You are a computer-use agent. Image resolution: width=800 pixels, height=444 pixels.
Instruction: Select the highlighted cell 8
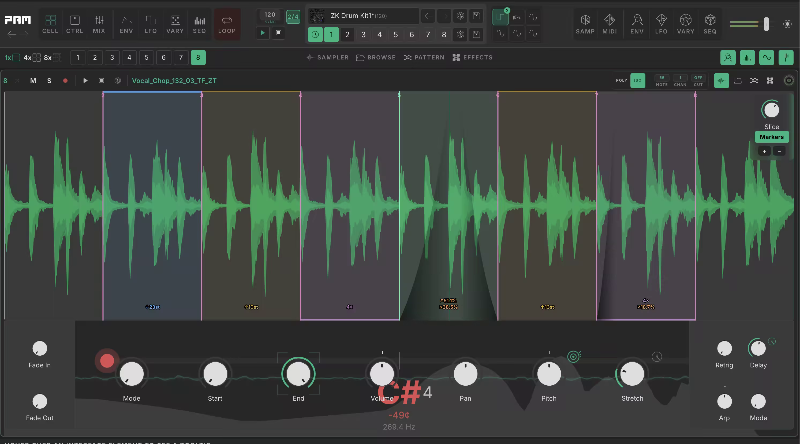coord(198,58)
